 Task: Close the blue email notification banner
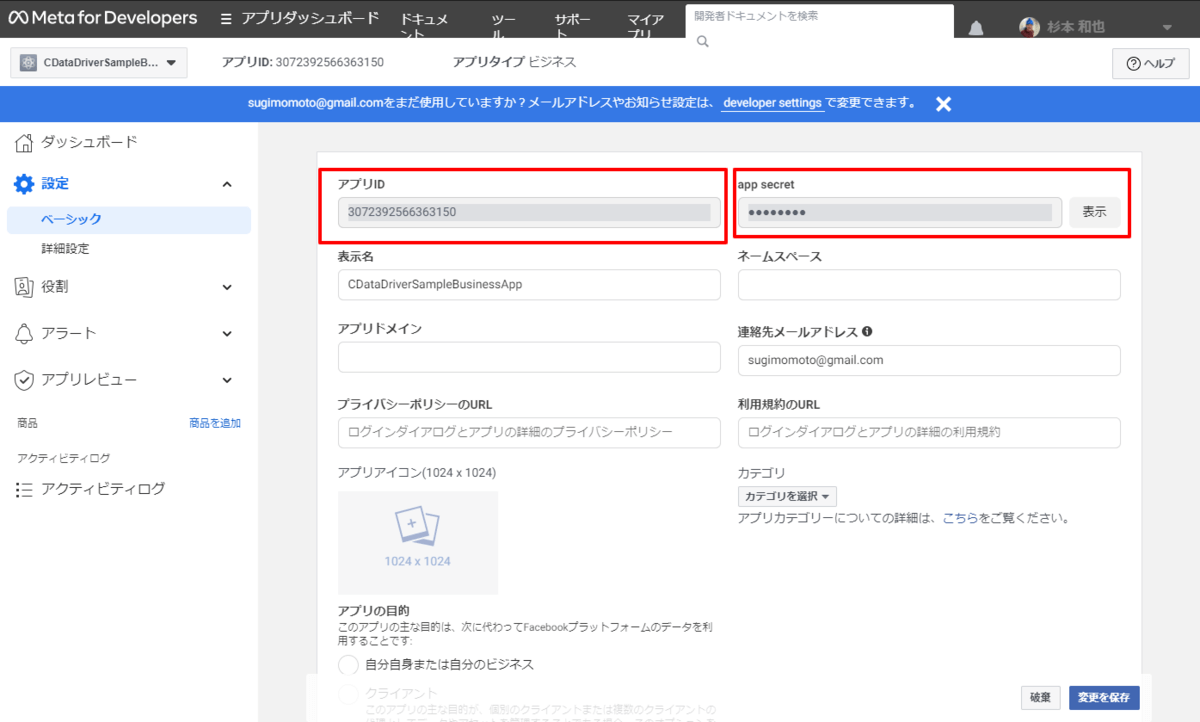(943, 103)
